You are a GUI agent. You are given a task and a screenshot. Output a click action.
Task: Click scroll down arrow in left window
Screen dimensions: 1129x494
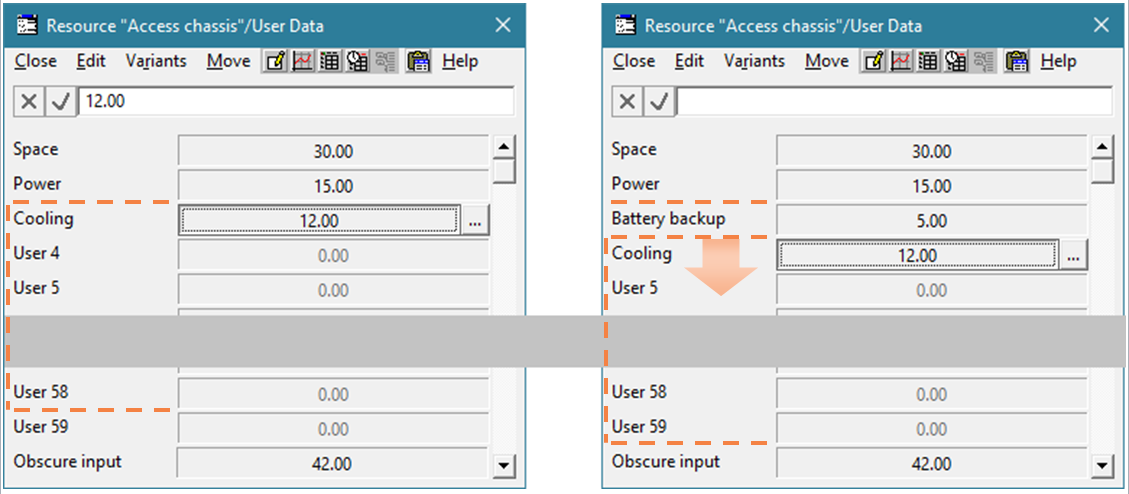[x=505, y=464]
